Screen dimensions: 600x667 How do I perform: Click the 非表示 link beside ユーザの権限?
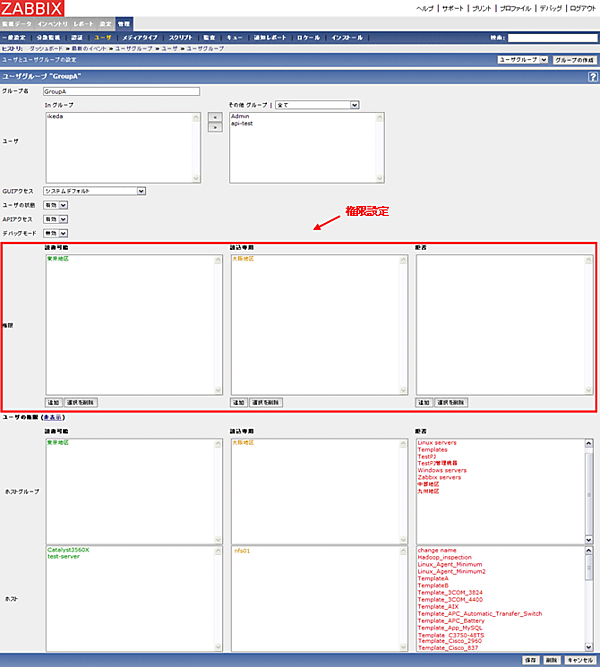click(x=53, y=417)
